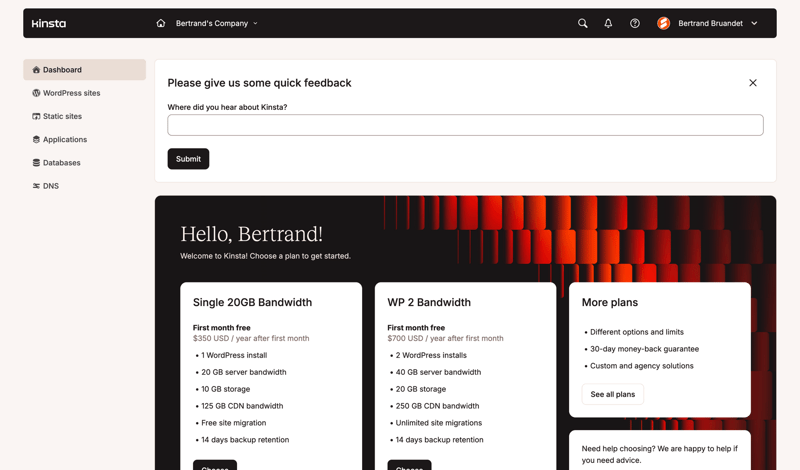The height and width of the screenshot is (470, 800).
Task: Choose the Single 20GB Bandwidth plan
Action: pos(215,465)
